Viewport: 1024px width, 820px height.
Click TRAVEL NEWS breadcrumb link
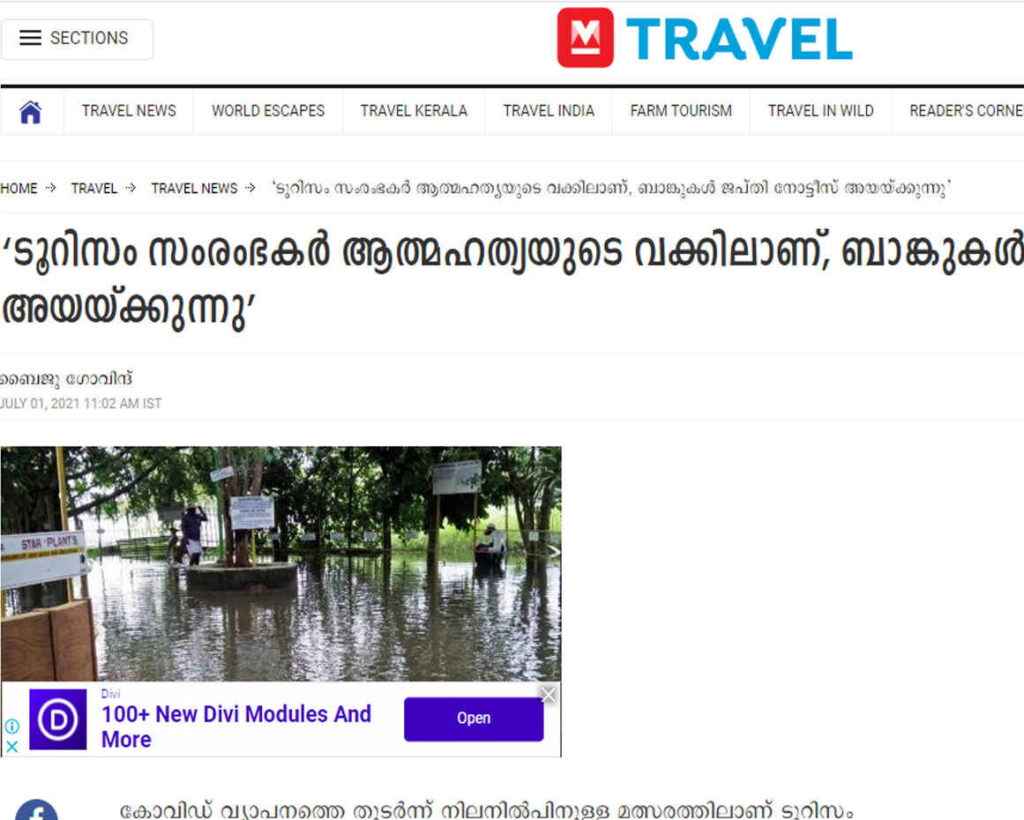(194, 189)
